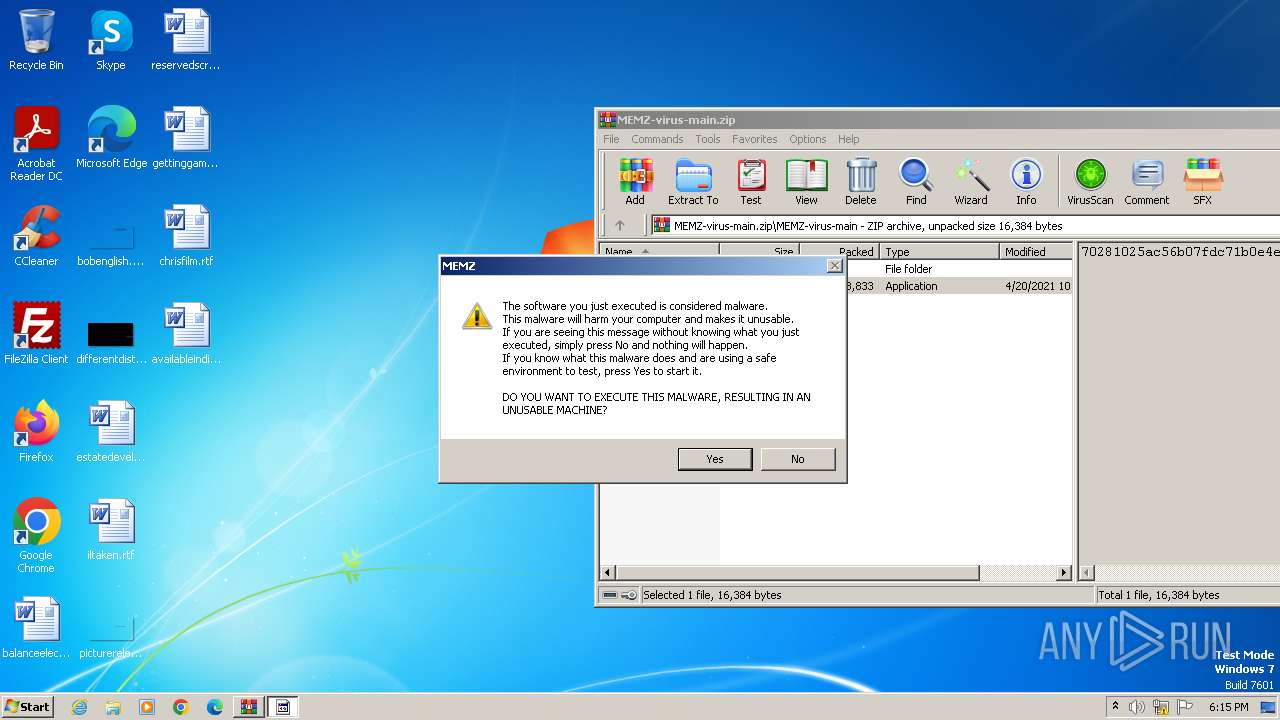
Task: Click the left arrow of the horizontal scrollbar
Action: (608, 573)
